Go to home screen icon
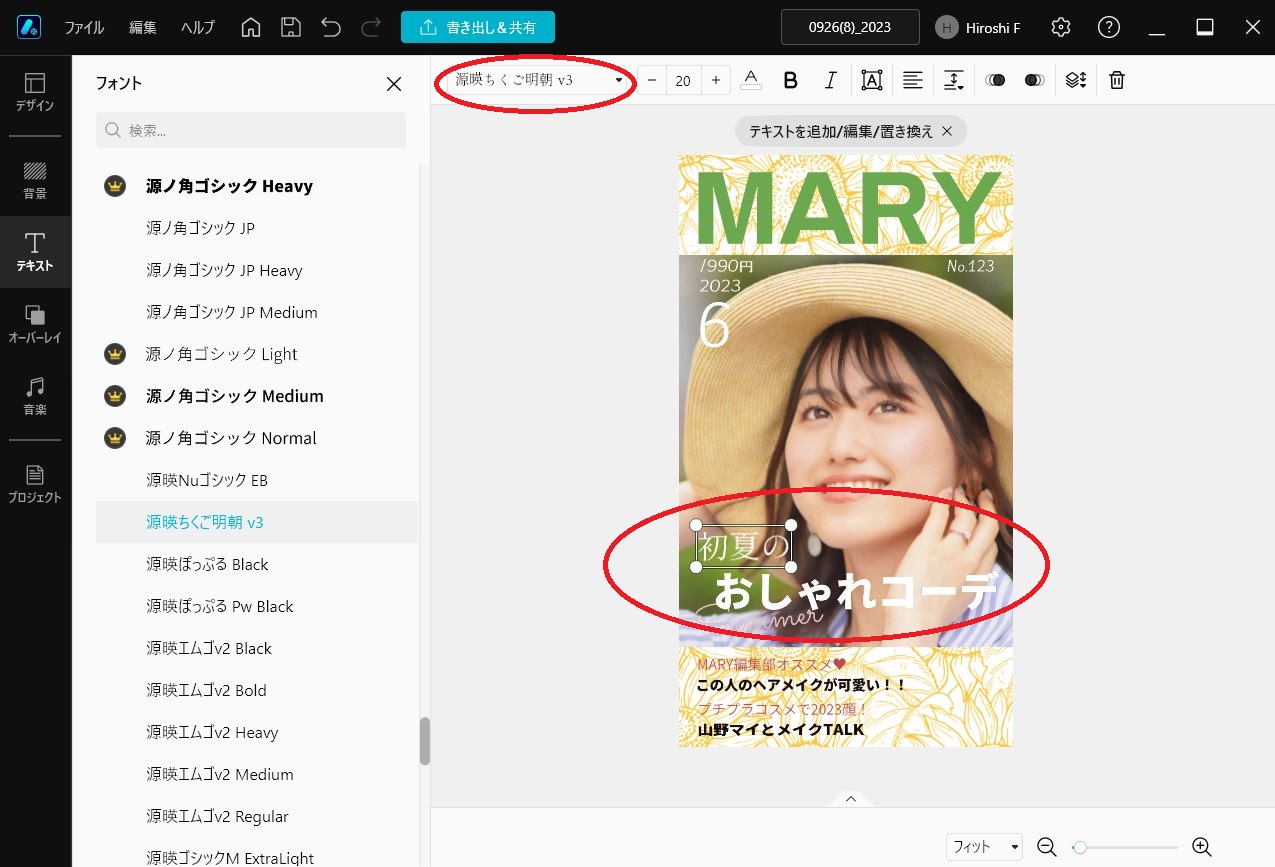Image resolution: width=1275 pixels, height=867 pixels. [252, 27]
